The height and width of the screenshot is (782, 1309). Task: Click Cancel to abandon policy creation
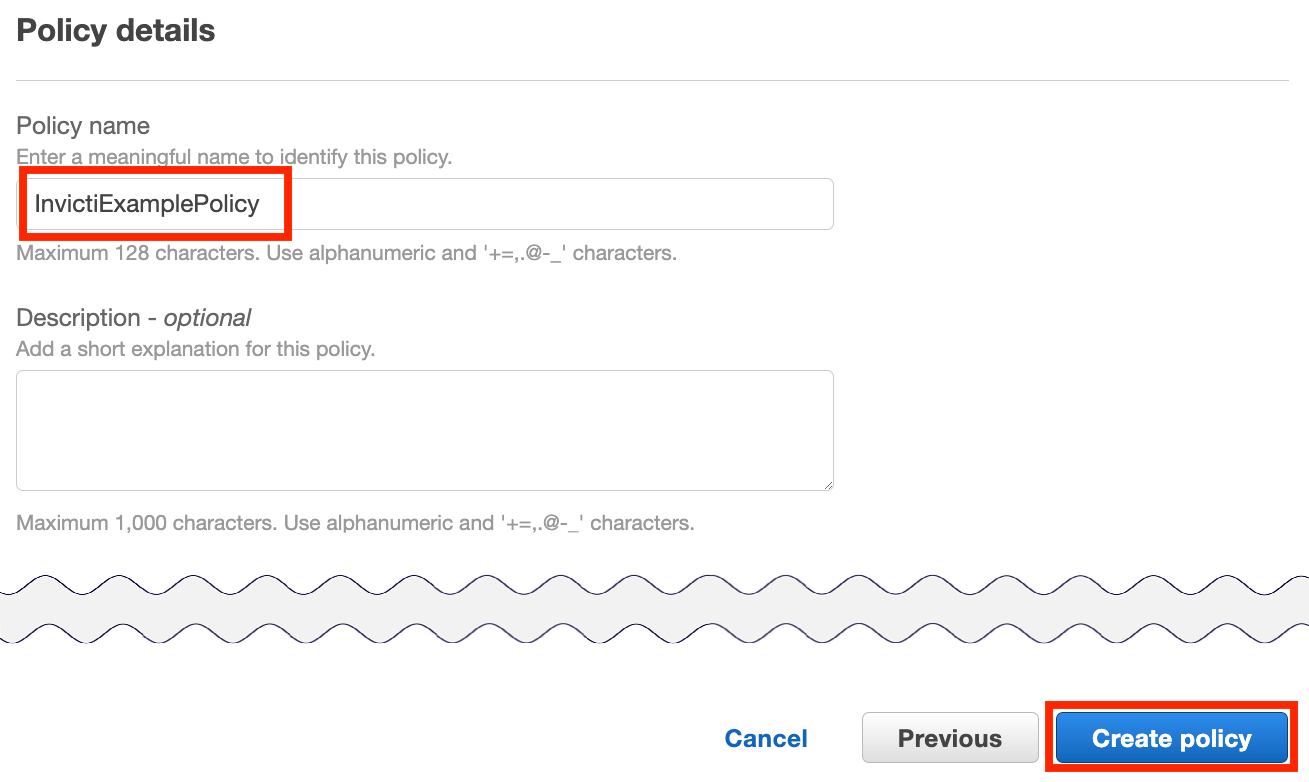tap(766, 737)
